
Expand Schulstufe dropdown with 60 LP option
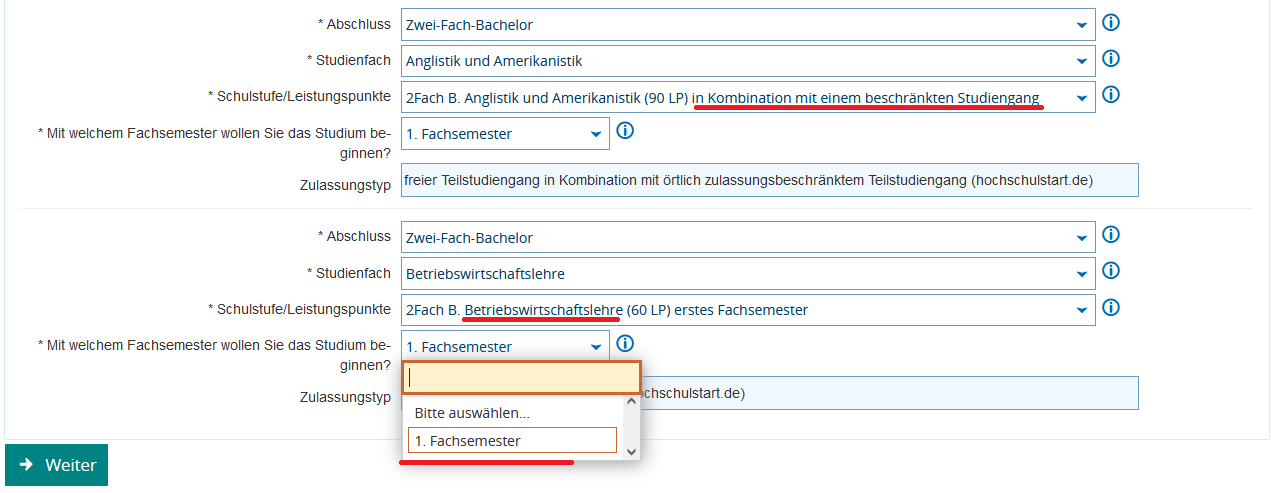[747, 310]
